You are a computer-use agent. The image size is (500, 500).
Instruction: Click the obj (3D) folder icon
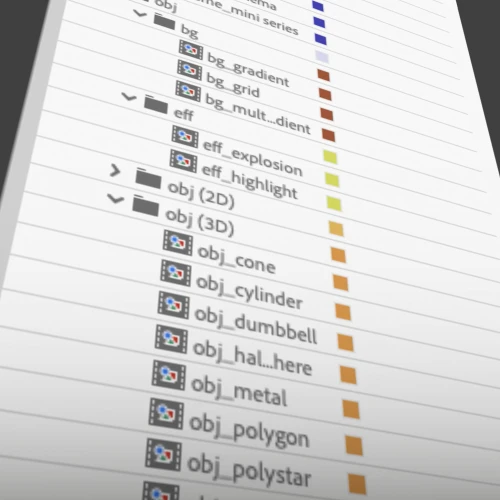145,206
